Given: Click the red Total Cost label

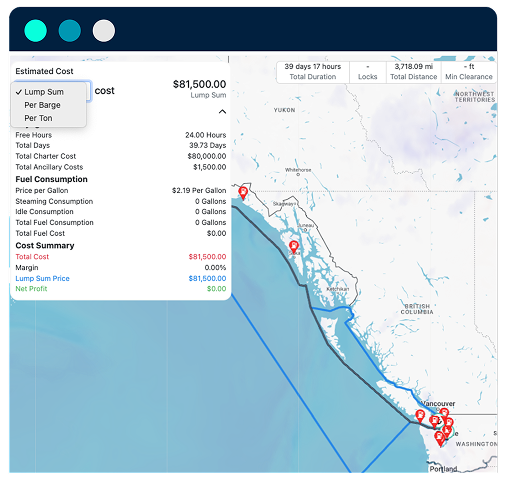Looking at the screenshot, I should pyautogui.click(x=32, y=257).
